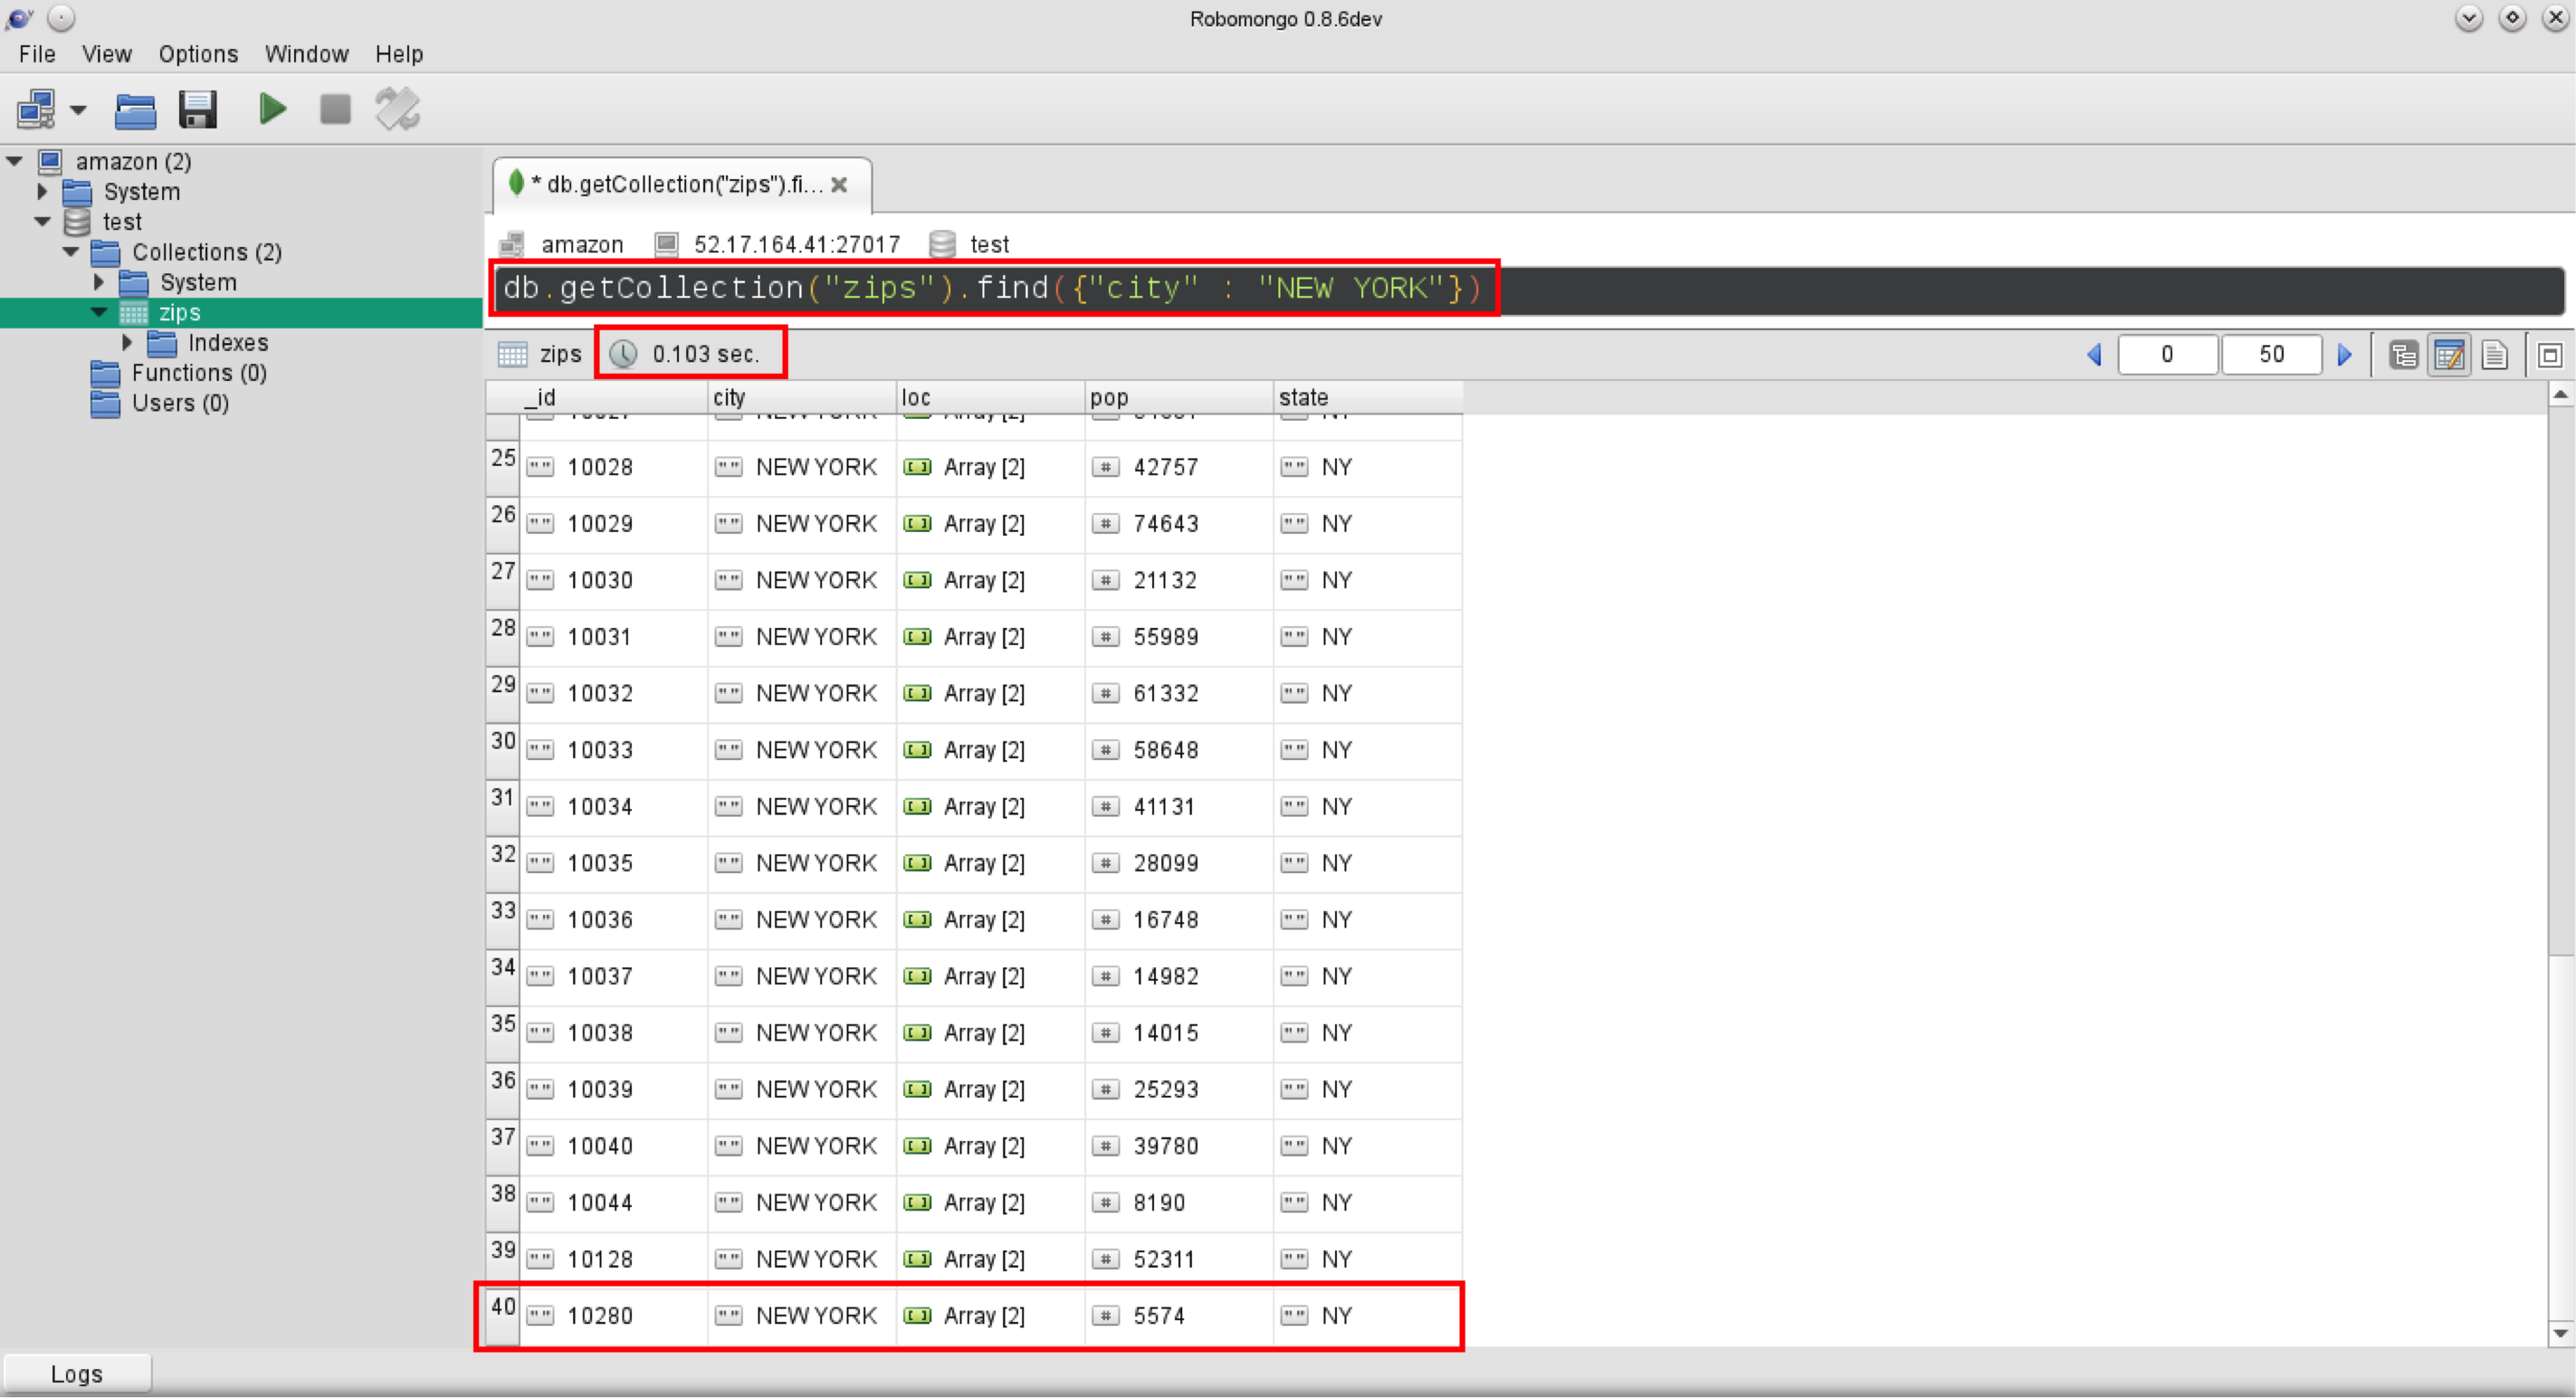Click the state column header
The width and height of the screenshot is (2576, 1398).
(x=1367, y=398)
